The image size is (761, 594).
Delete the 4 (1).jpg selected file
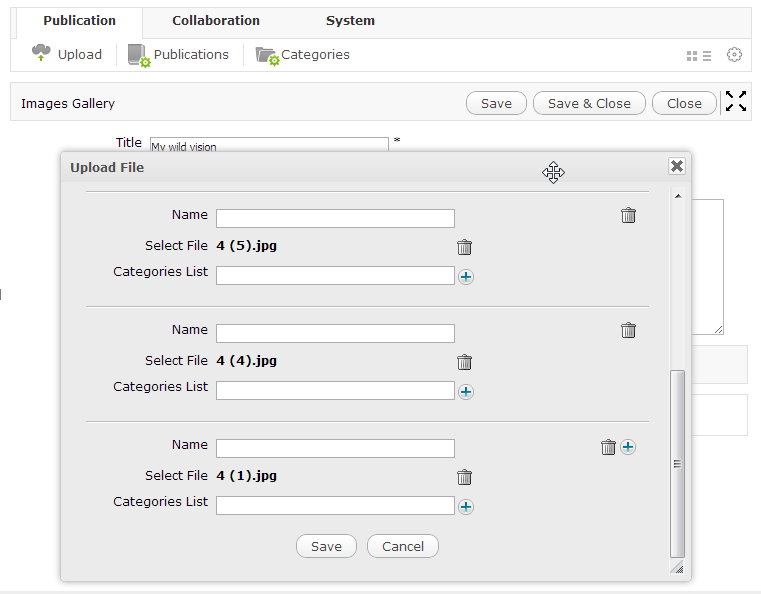[x=464, y=477]
